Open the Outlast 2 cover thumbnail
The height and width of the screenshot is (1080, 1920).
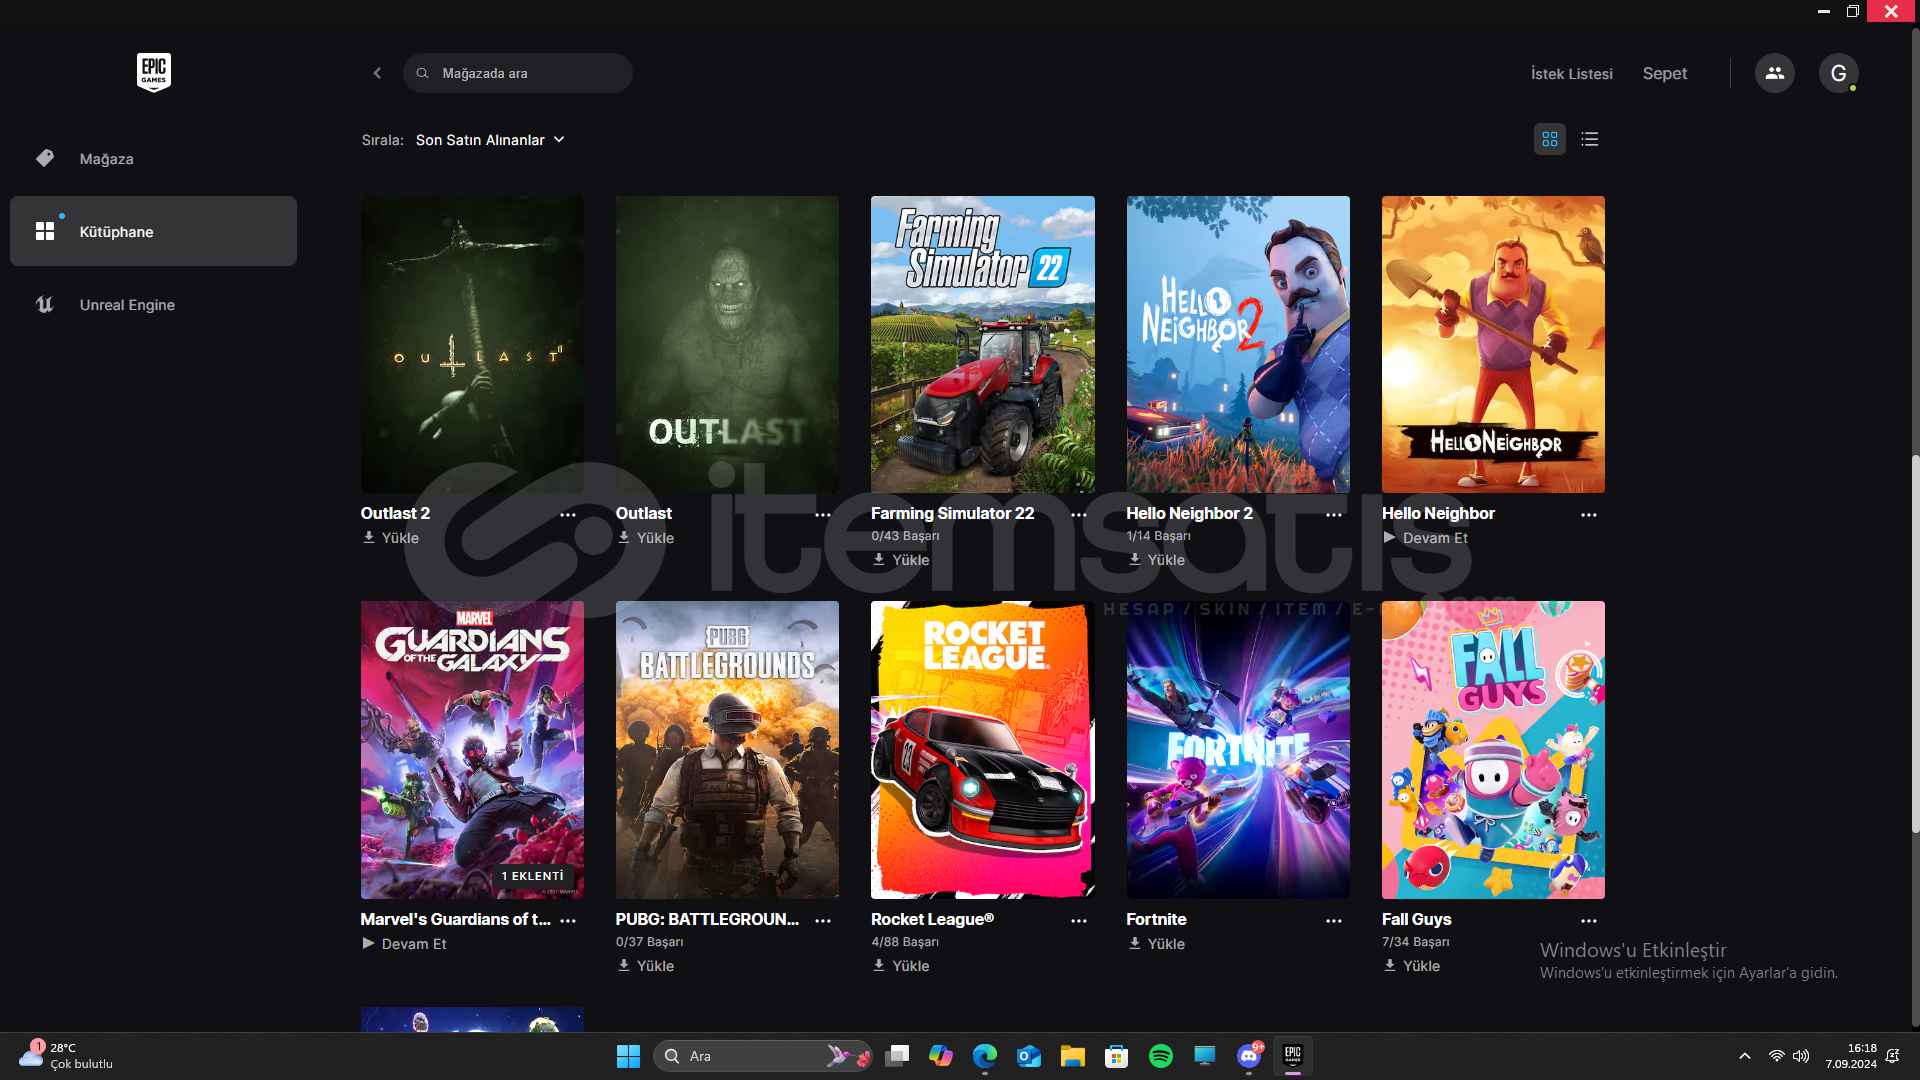(x=472, y=344)
